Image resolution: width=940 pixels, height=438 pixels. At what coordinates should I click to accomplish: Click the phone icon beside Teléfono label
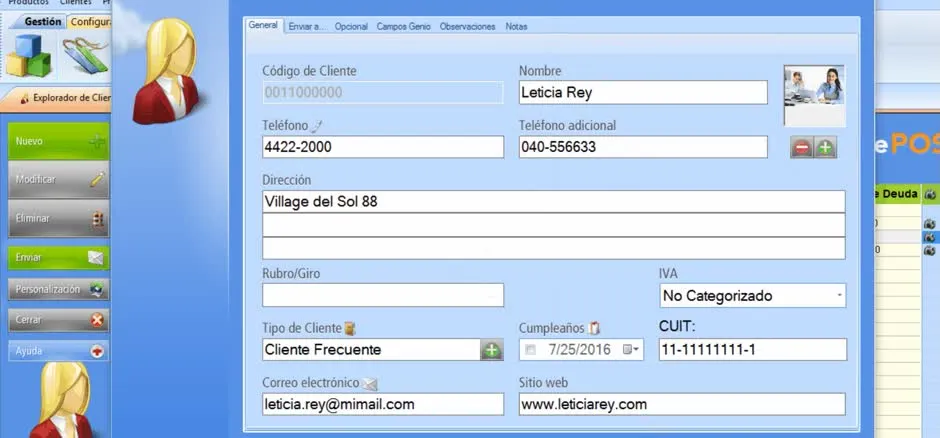tap(317, 126)
